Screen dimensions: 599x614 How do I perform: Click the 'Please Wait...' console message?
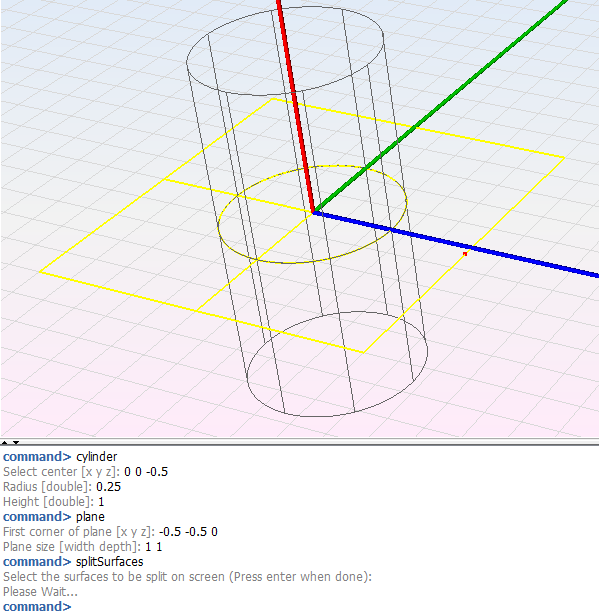pyautogui.click(x=40, y=592)
